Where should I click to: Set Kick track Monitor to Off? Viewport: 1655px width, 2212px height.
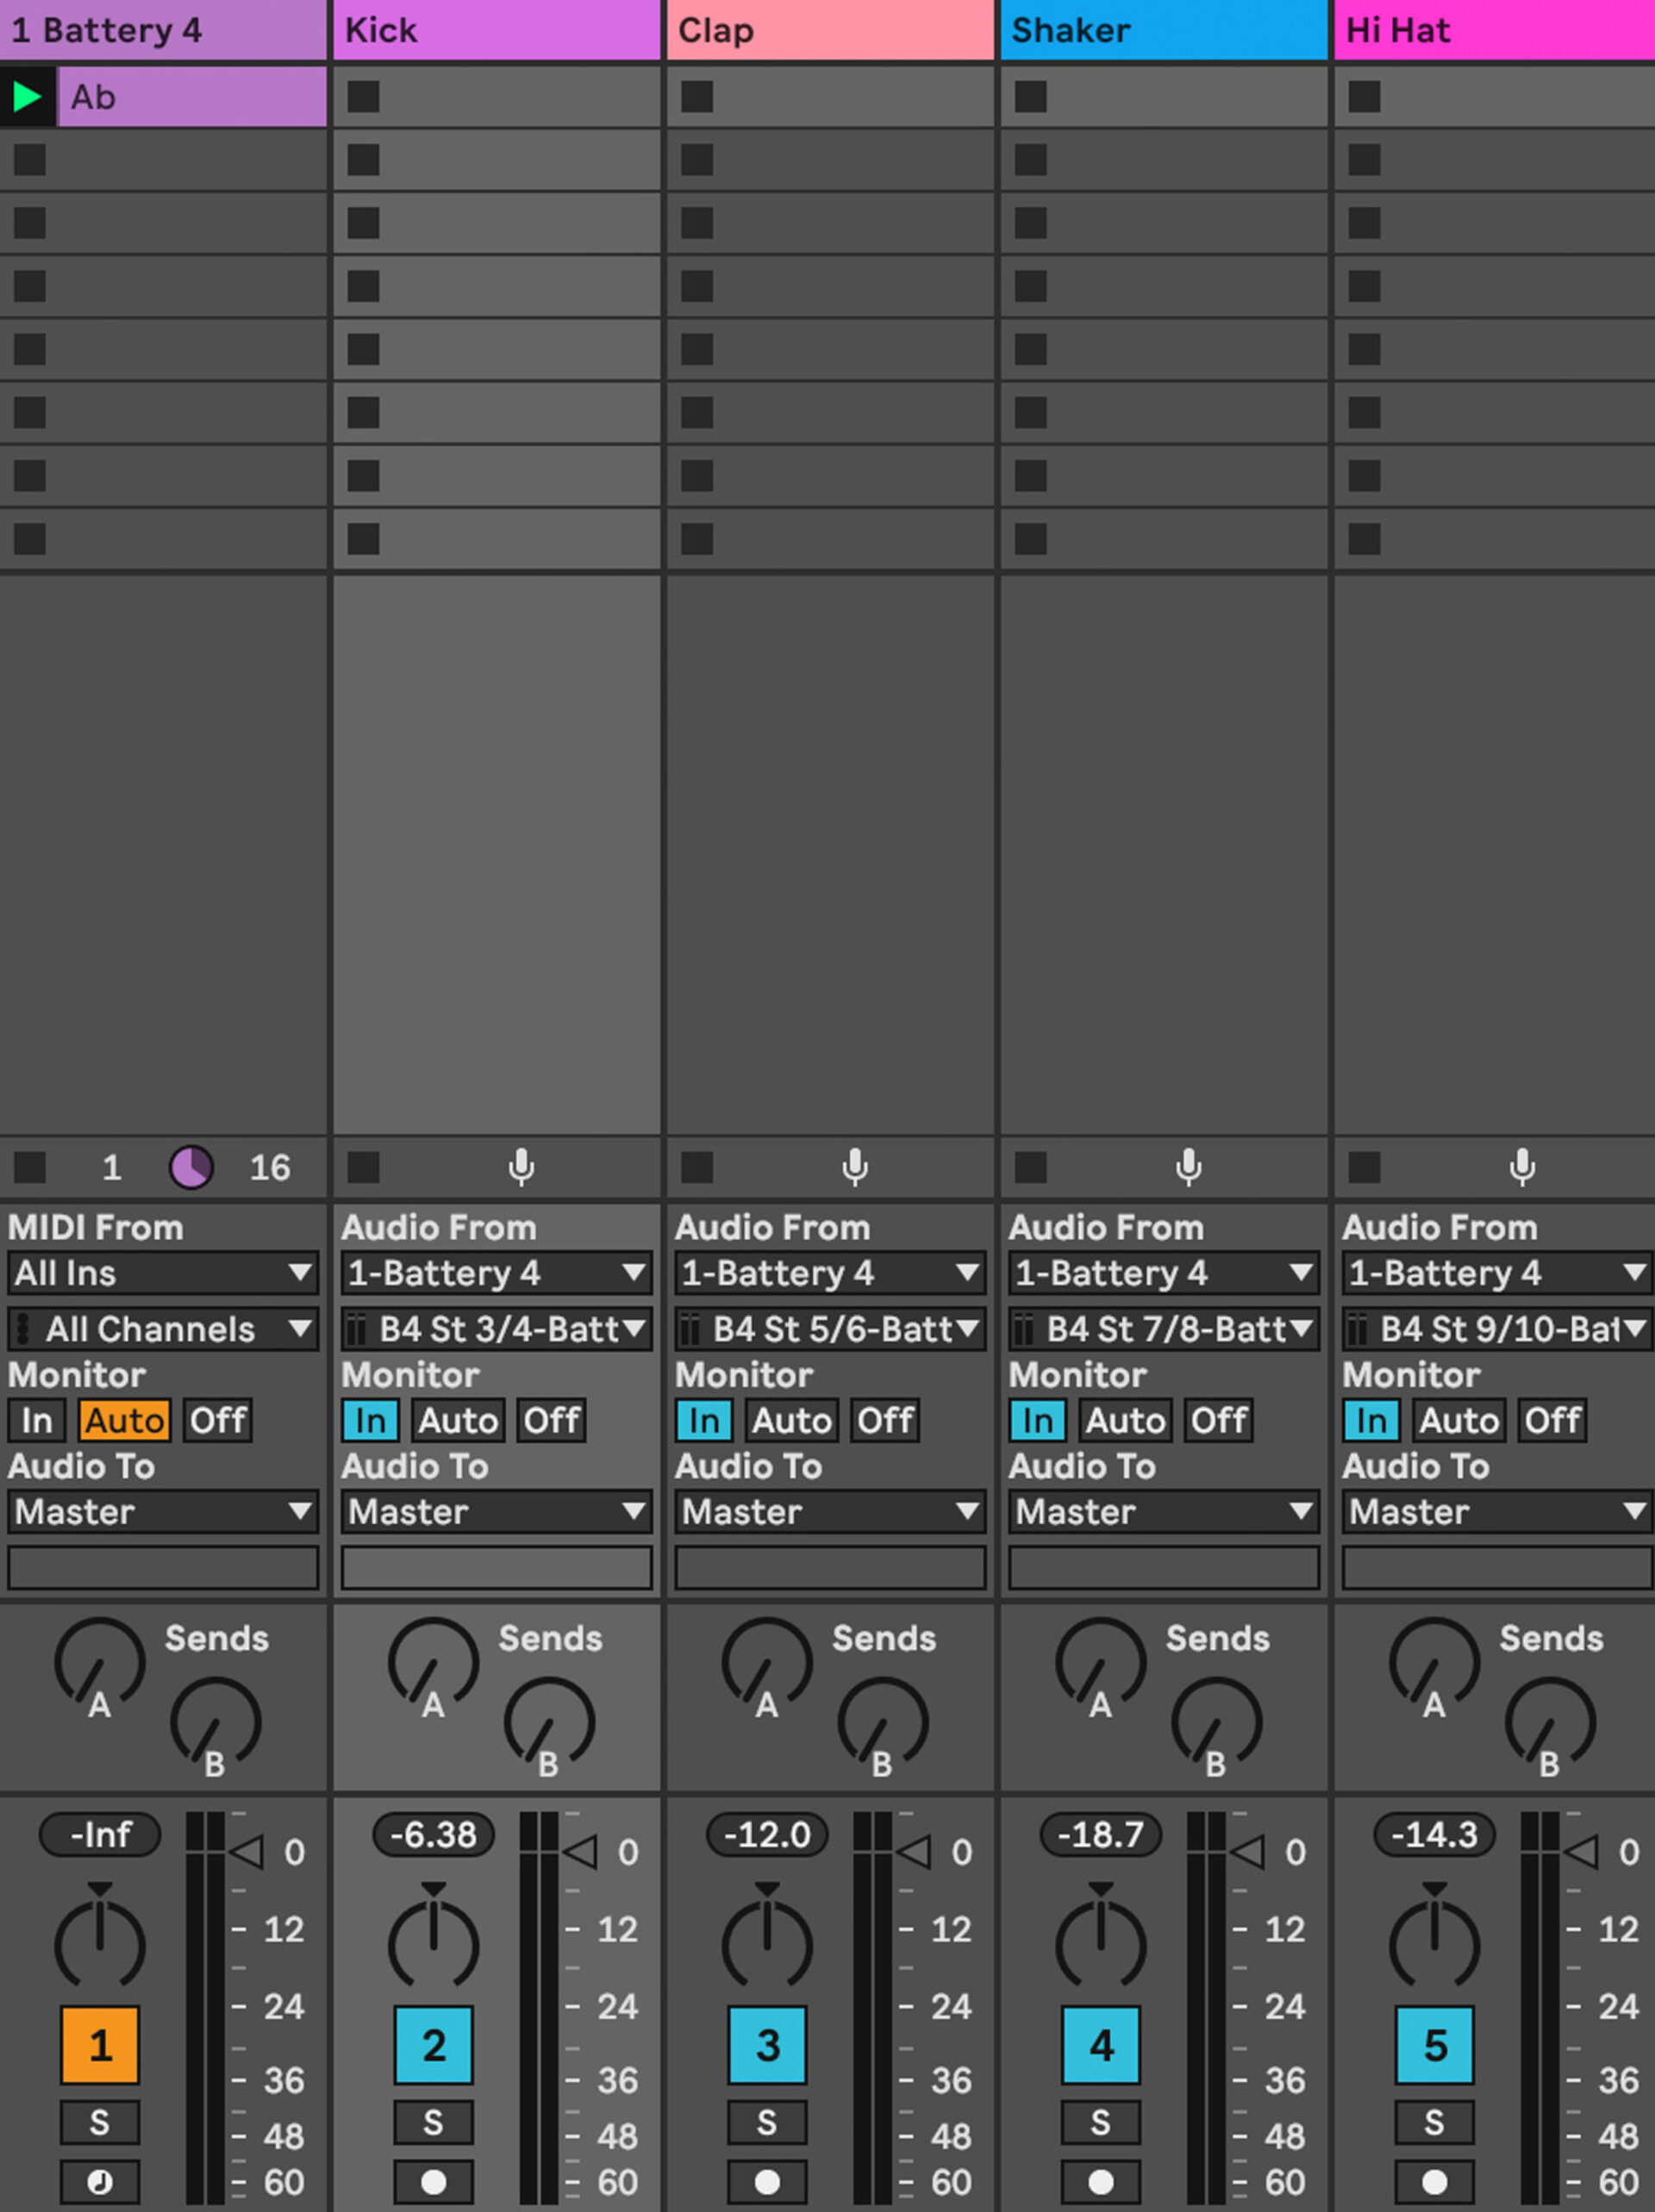pos(551,1420)
